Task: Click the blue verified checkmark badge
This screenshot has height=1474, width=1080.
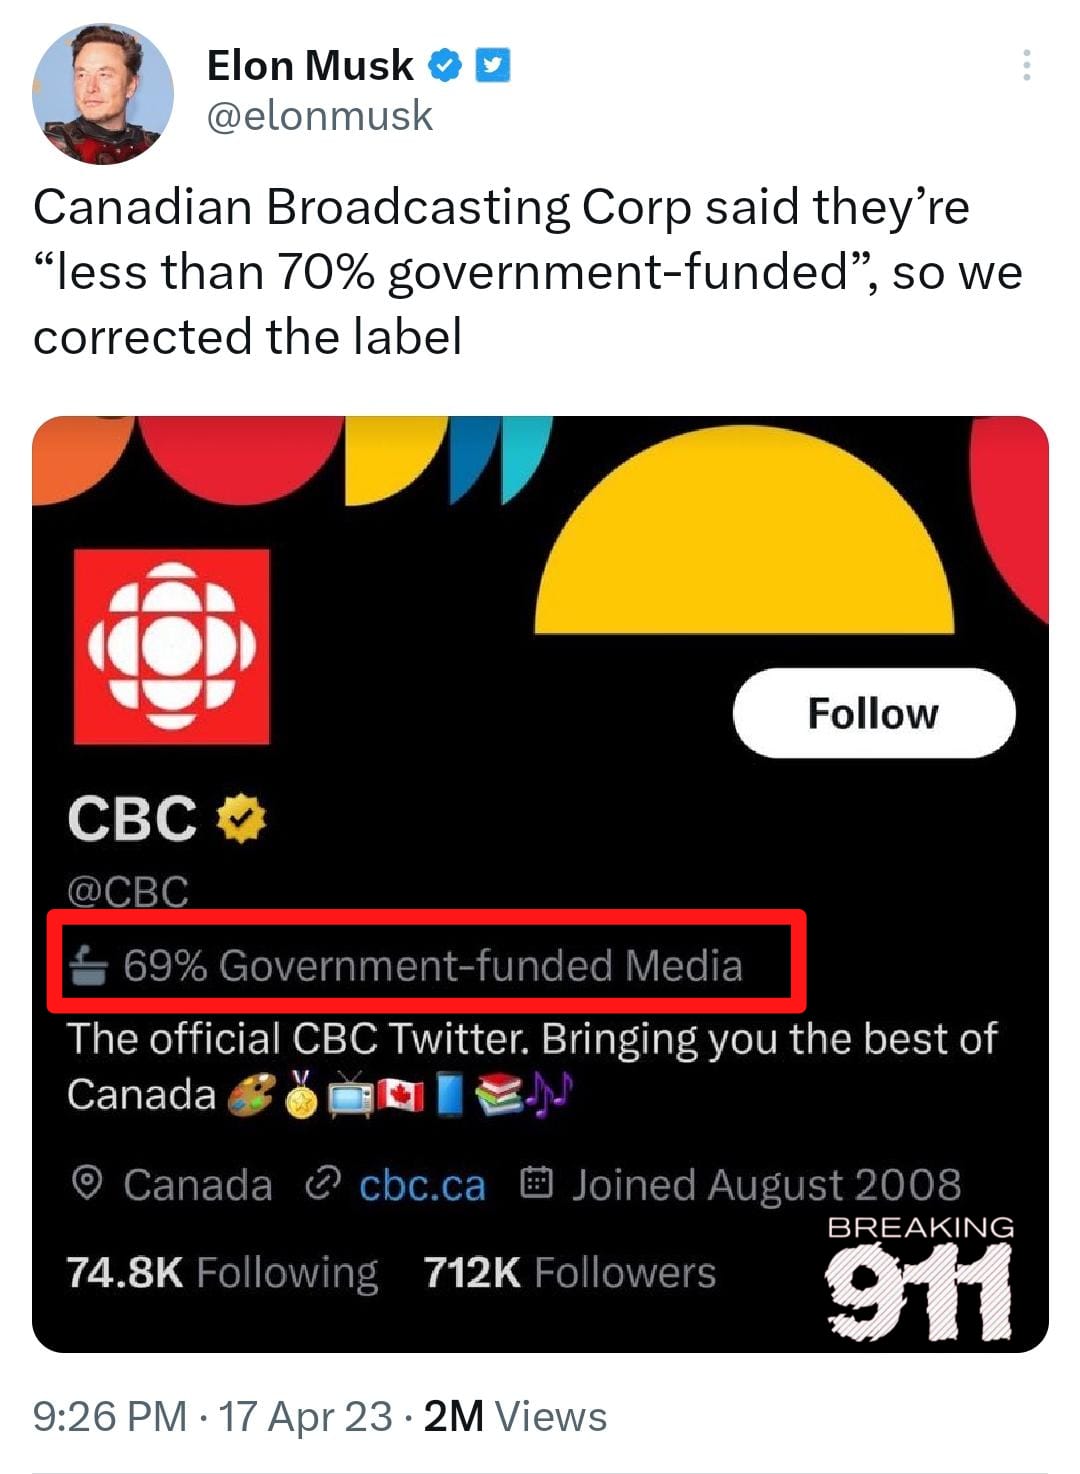Action: (x=445, y=66)
